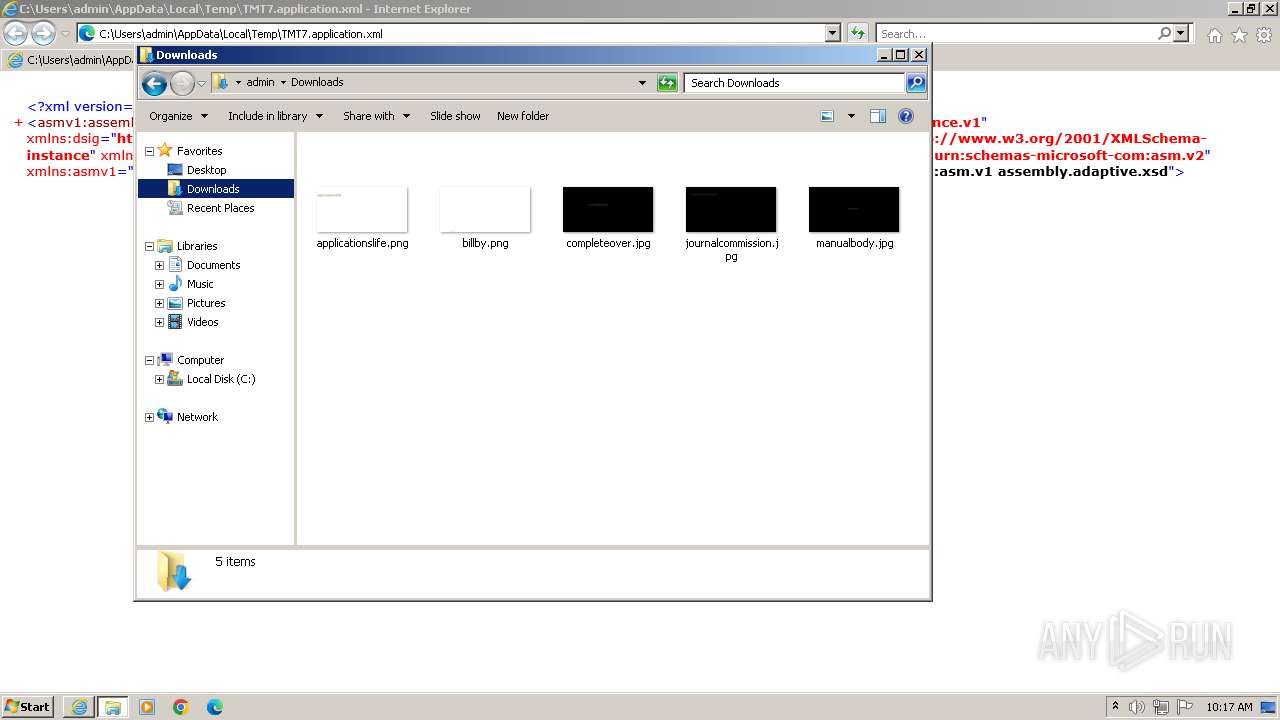
Task: Create a New folder
Action: point(523,116)
